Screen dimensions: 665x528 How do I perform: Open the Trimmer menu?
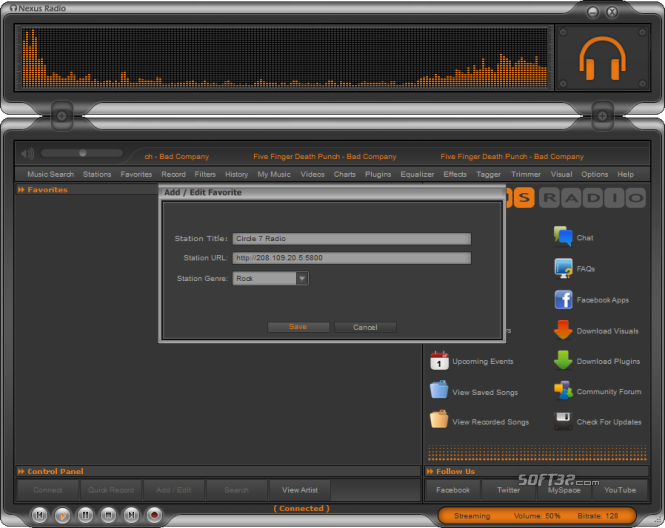coord(526,174)
